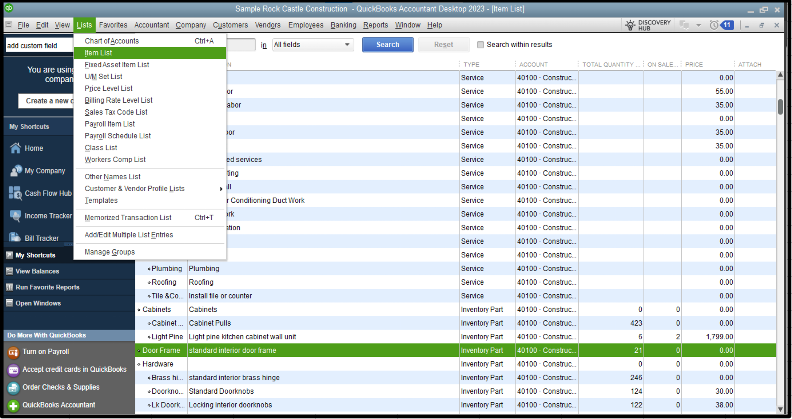Choose Memorized Transaction List

150,218
